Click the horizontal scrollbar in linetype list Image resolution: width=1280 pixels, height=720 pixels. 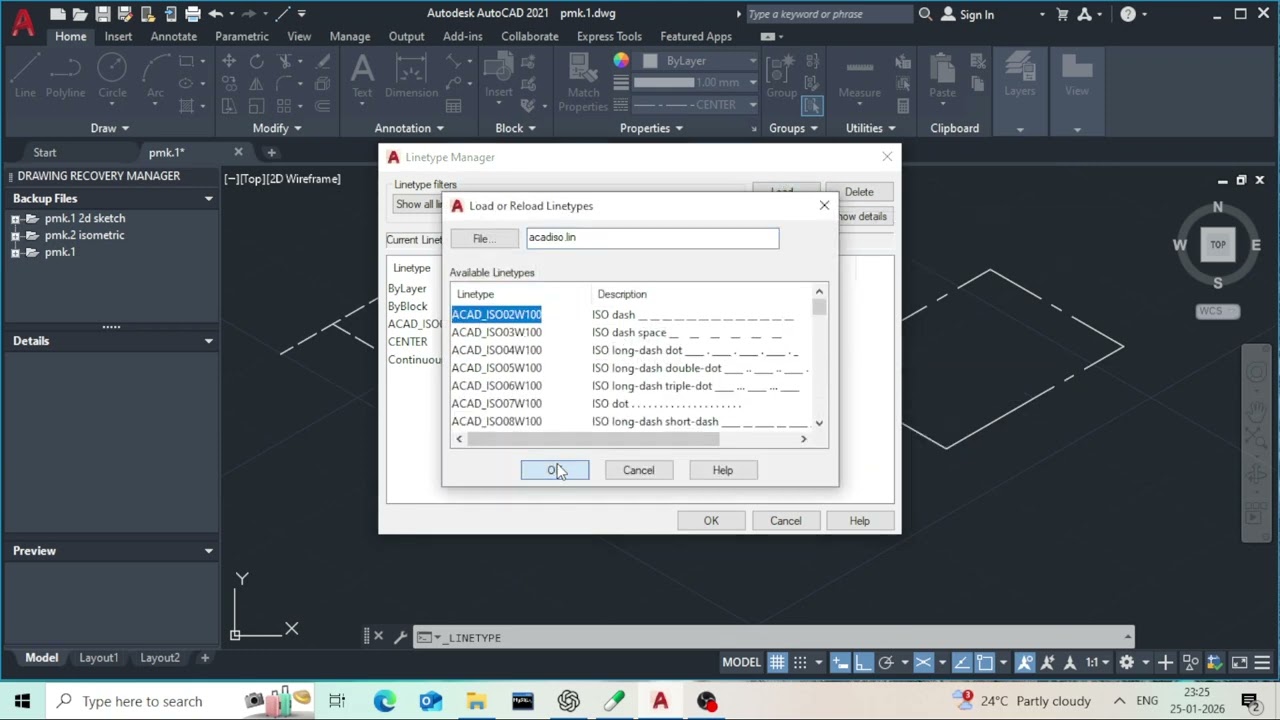(593, 439)
